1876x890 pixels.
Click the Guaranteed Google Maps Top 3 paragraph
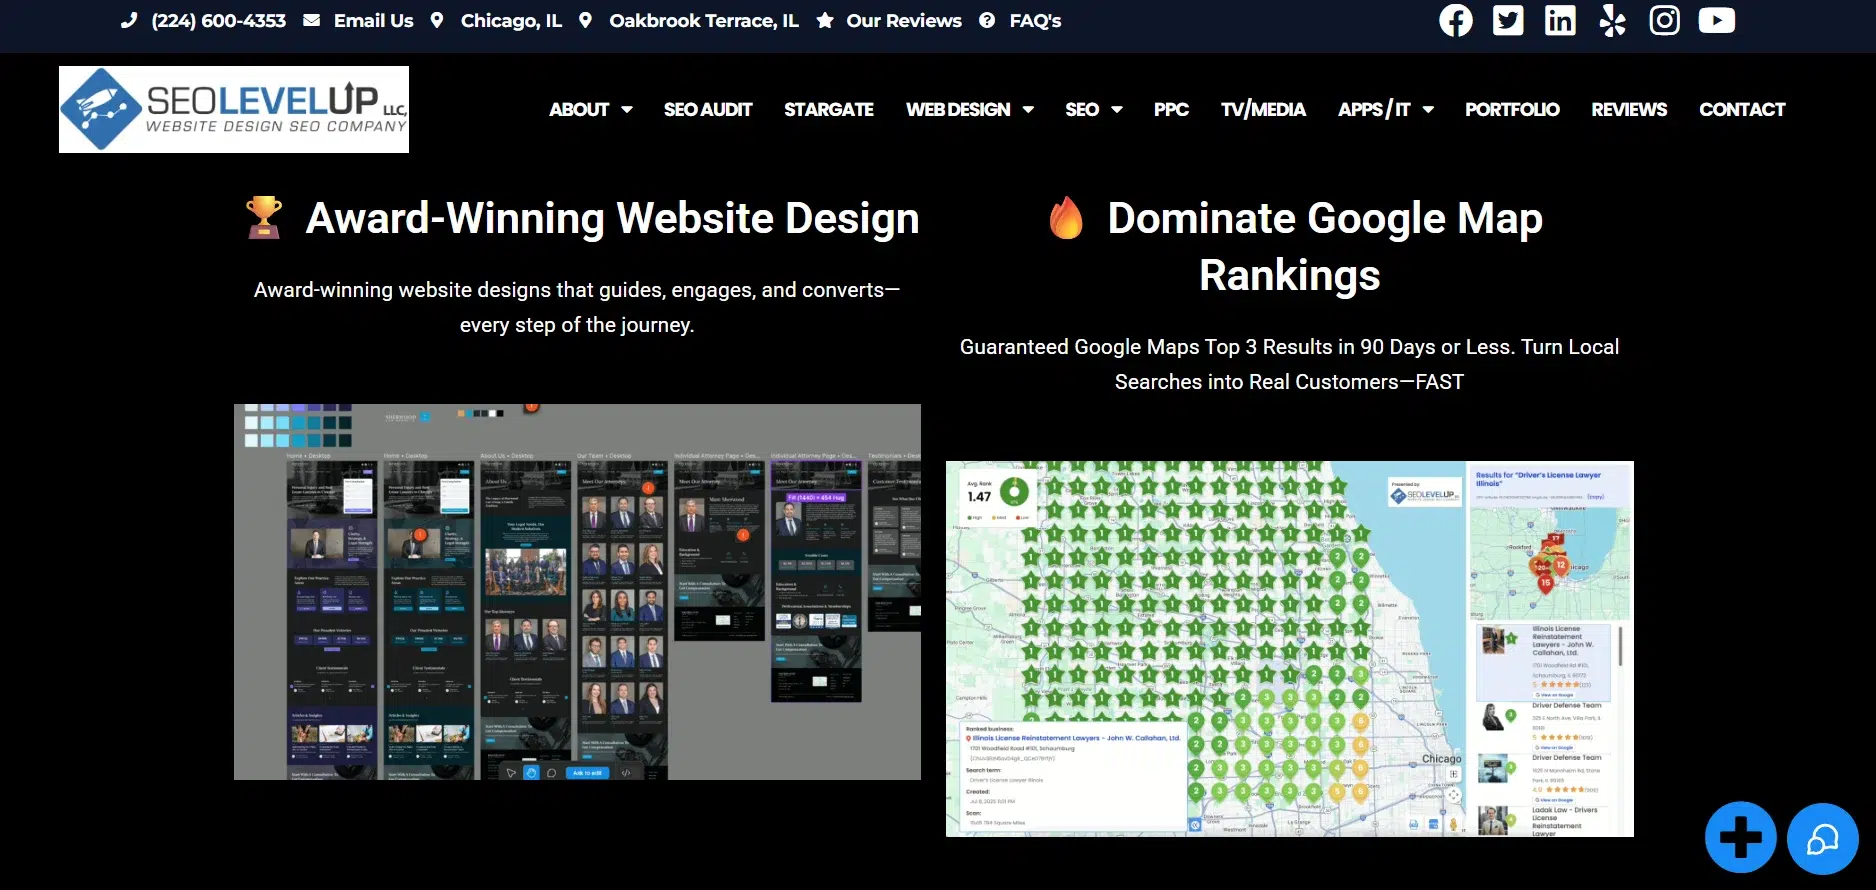1289,364
